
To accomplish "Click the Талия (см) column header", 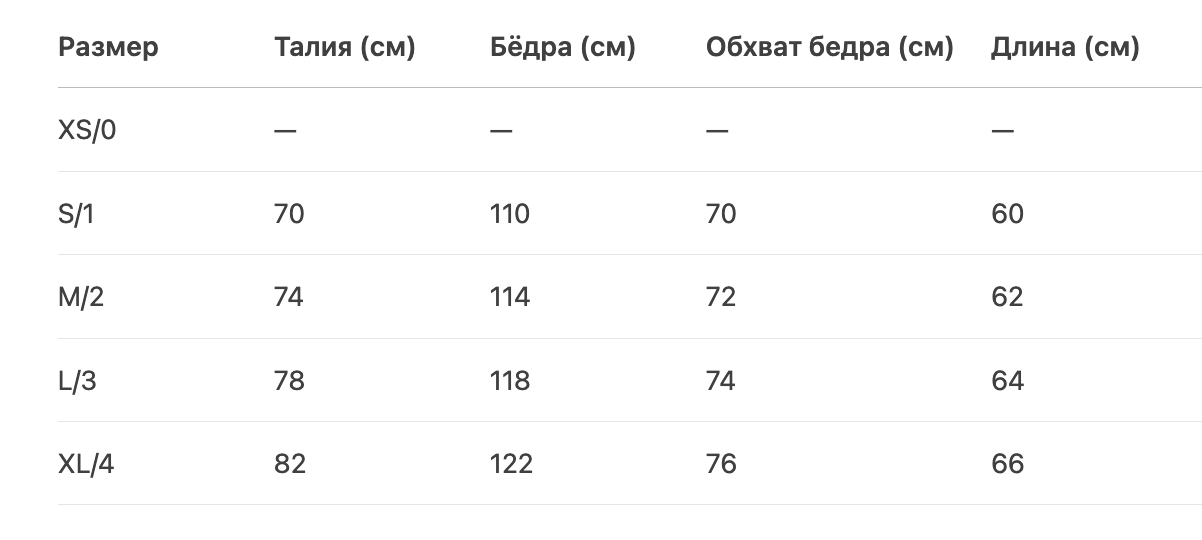I will [345, 47].
